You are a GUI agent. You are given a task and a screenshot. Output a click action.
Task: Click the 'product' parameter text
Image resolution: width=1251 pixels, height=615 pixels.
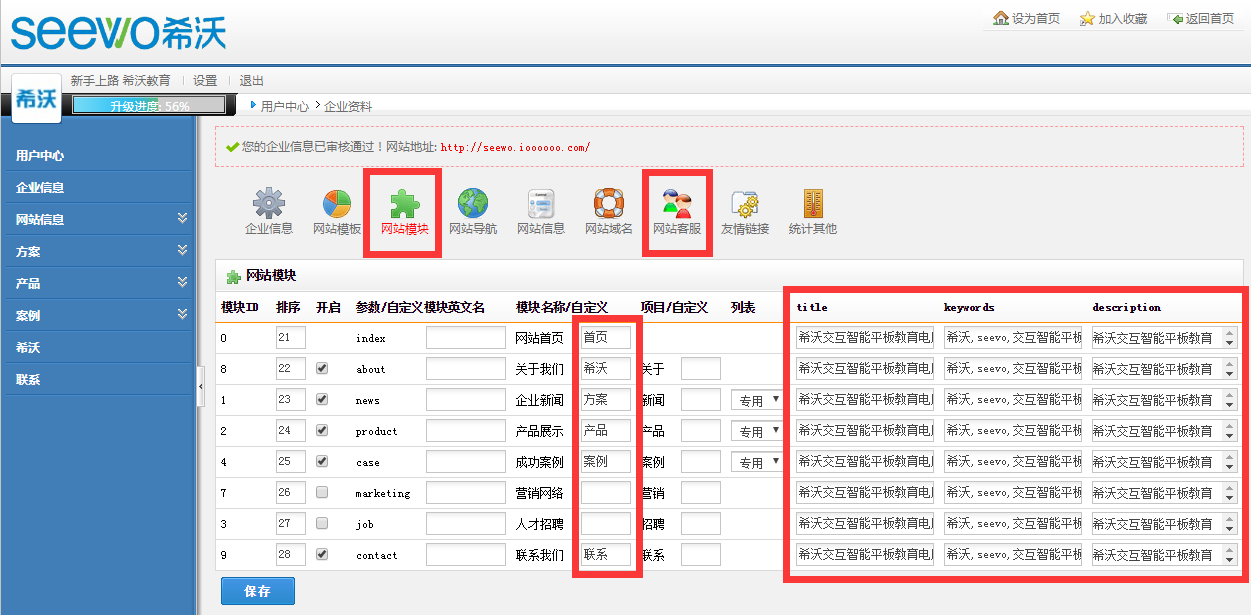[376, 432]
